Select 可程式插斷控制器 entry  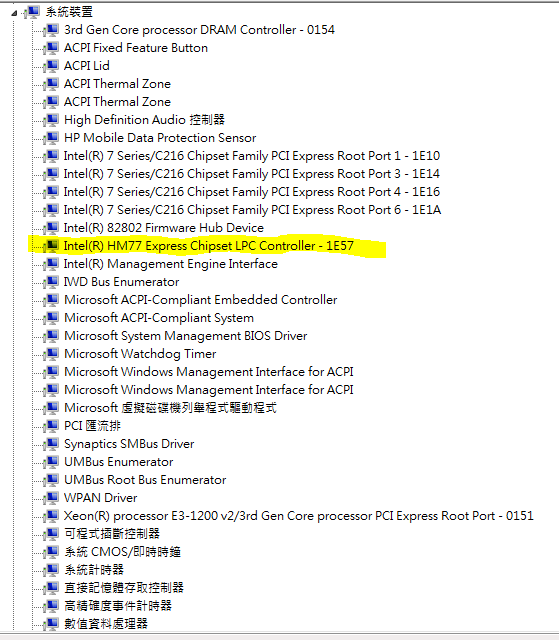112,533
